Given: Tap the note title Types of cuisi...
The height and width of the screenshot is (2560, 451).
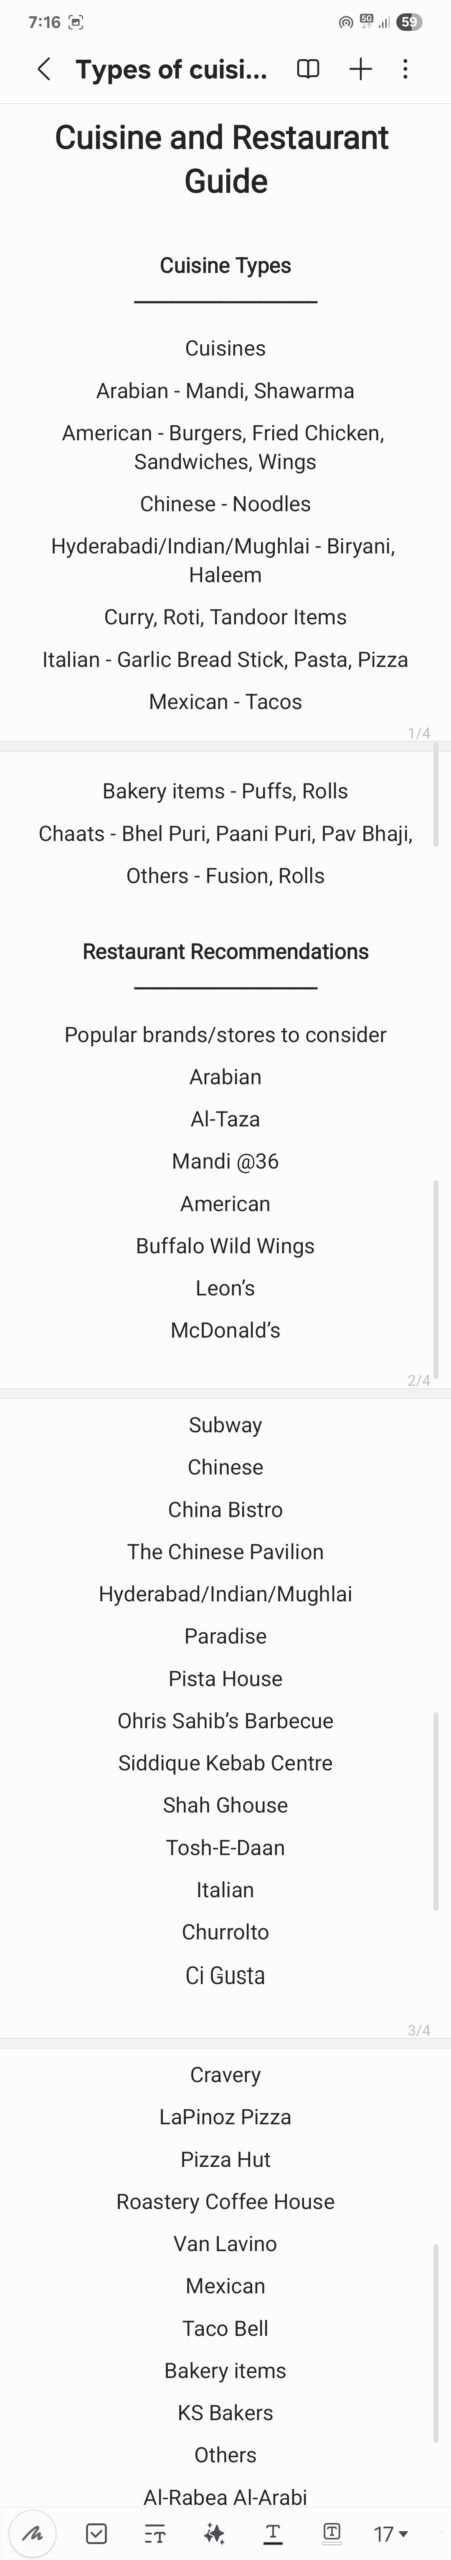Looking at the screenshot, I should (171, 70).
